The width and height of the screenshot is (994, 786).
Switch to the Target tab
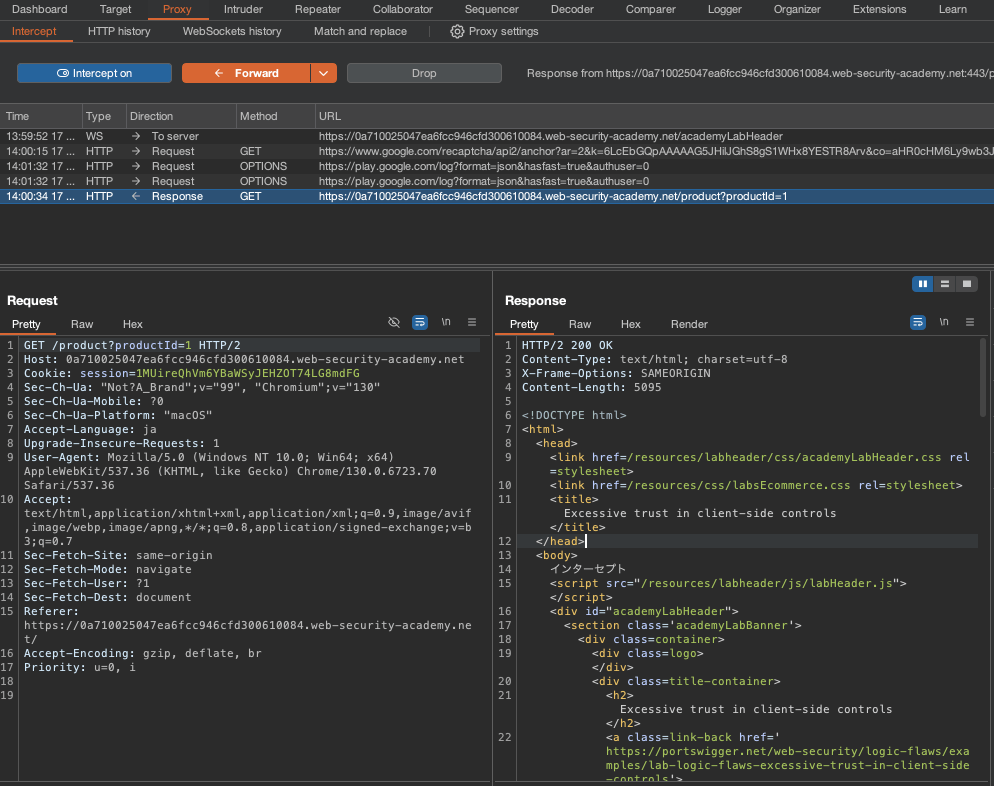pos(115,10)
